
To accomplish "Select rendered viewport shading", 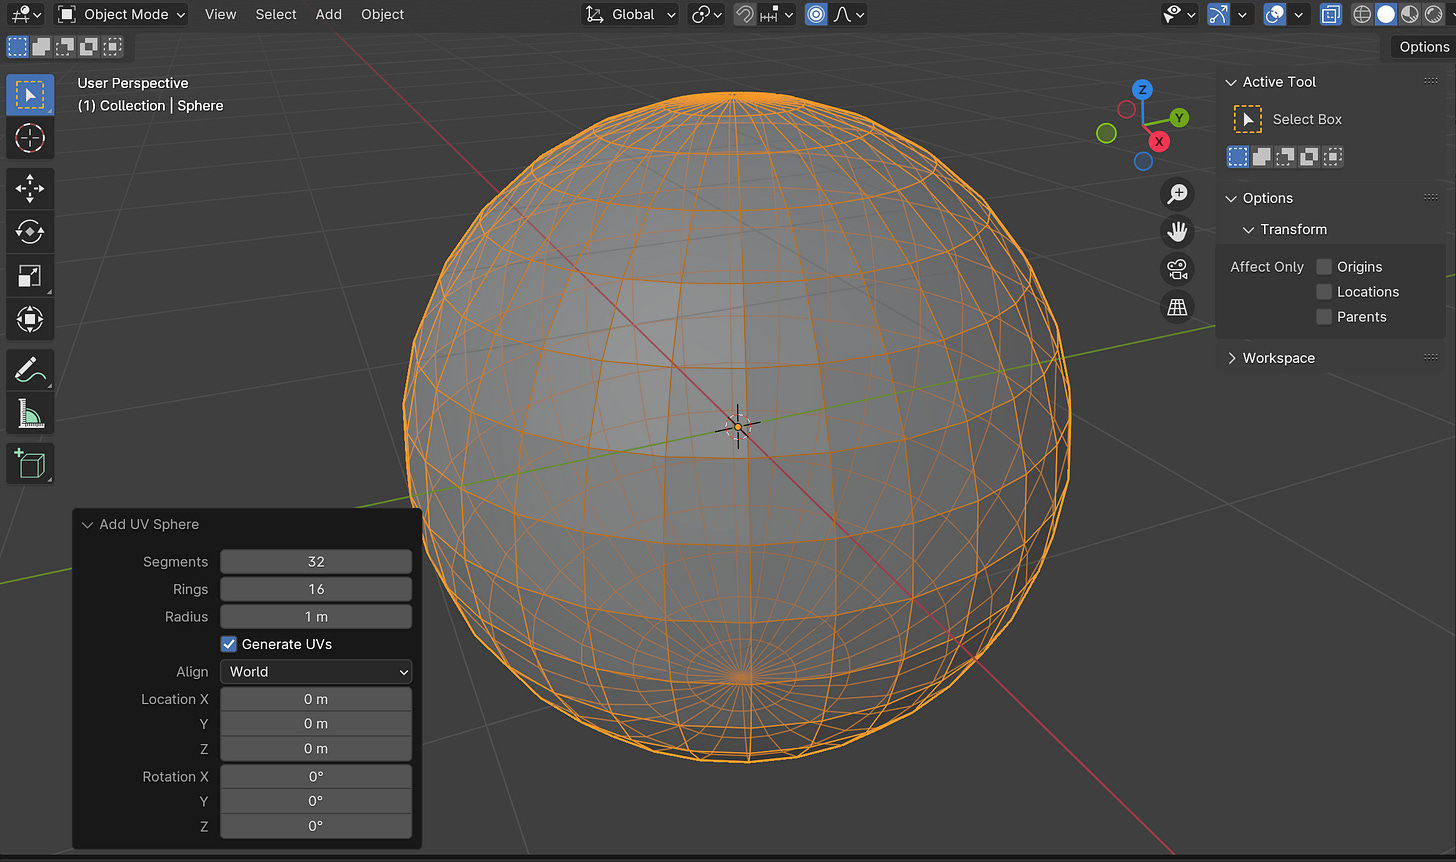I will click(1433, 14).
